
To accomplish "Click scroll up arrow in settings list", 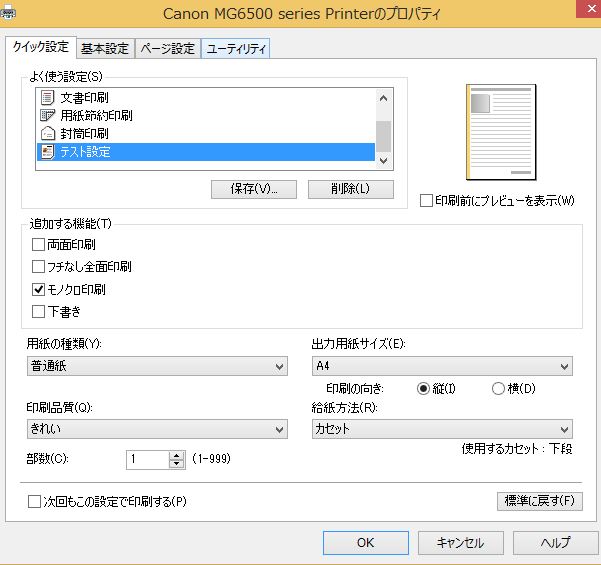I will 383,98.
